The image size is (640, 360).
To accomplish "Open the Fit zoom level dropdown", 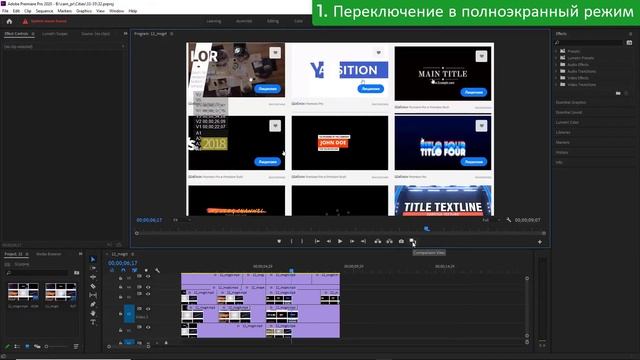I will pos(182,220).
